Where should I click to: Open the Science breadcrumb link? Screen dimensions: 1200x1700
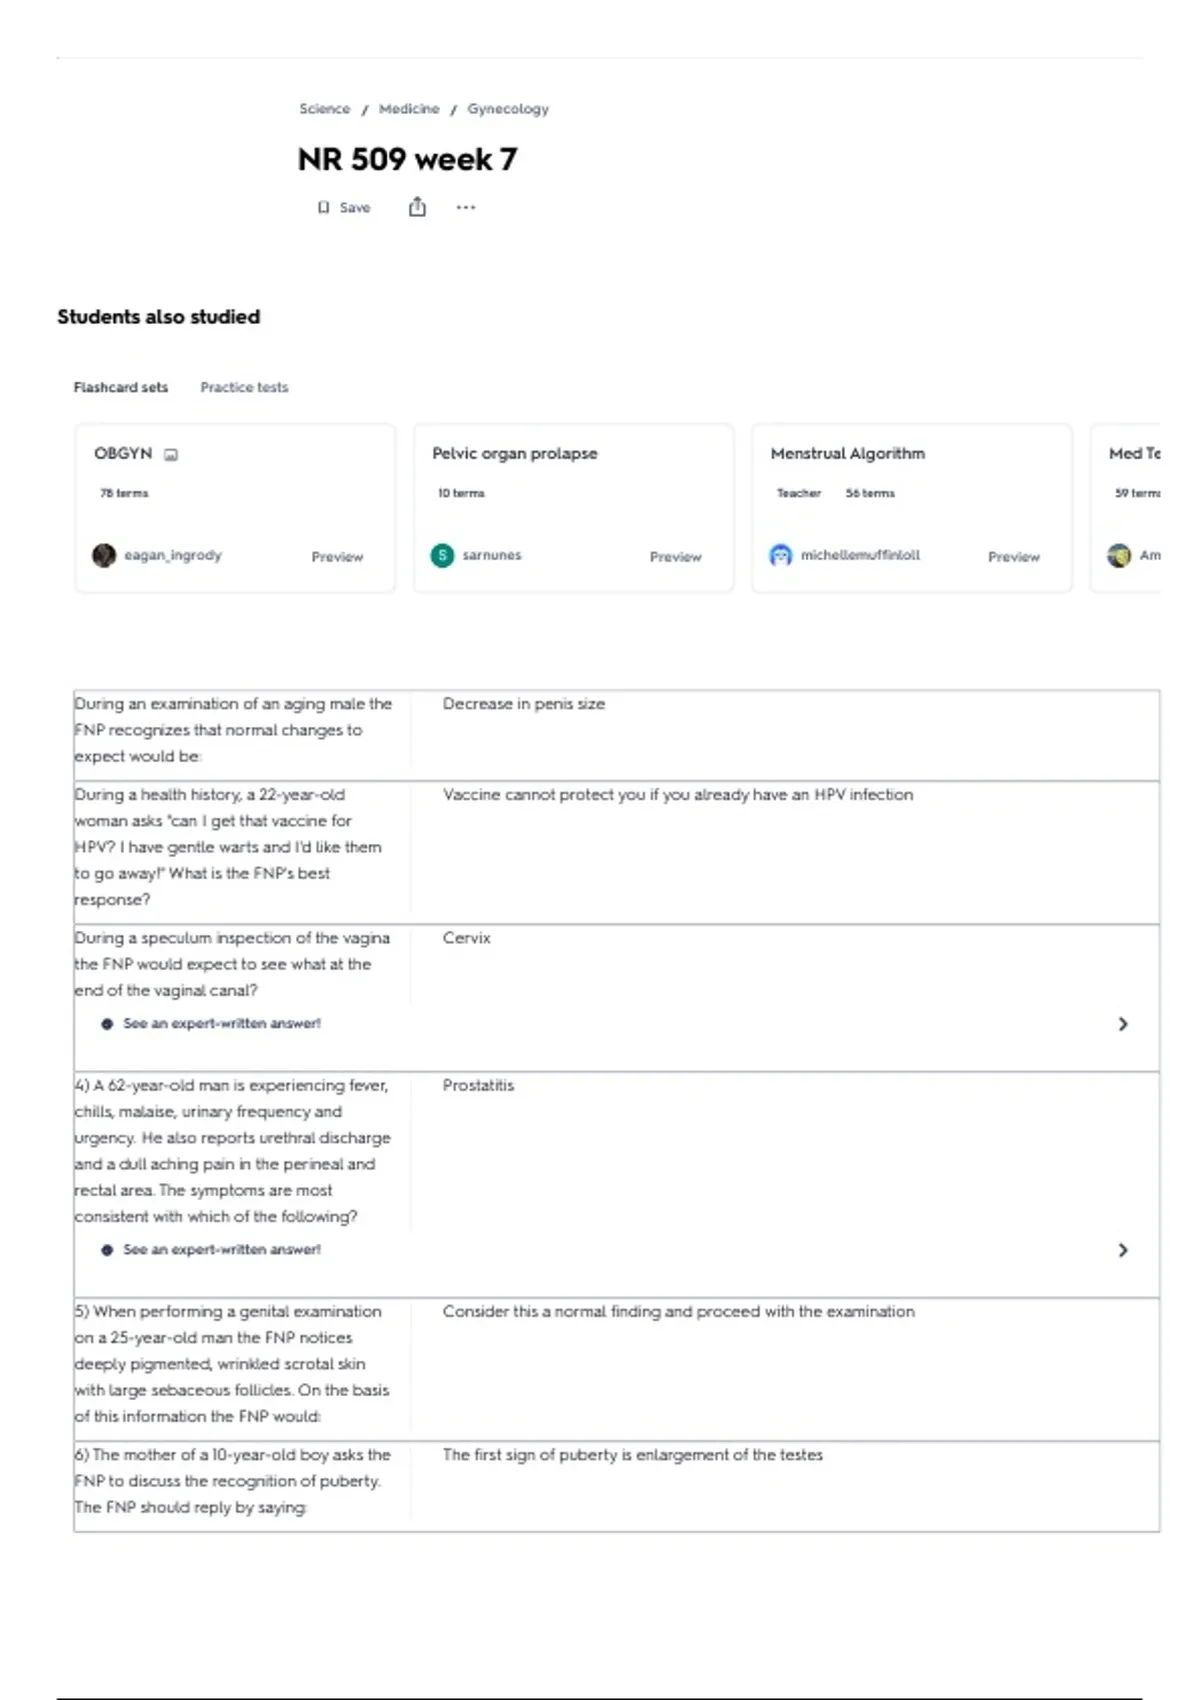click(x=325, y=109)
